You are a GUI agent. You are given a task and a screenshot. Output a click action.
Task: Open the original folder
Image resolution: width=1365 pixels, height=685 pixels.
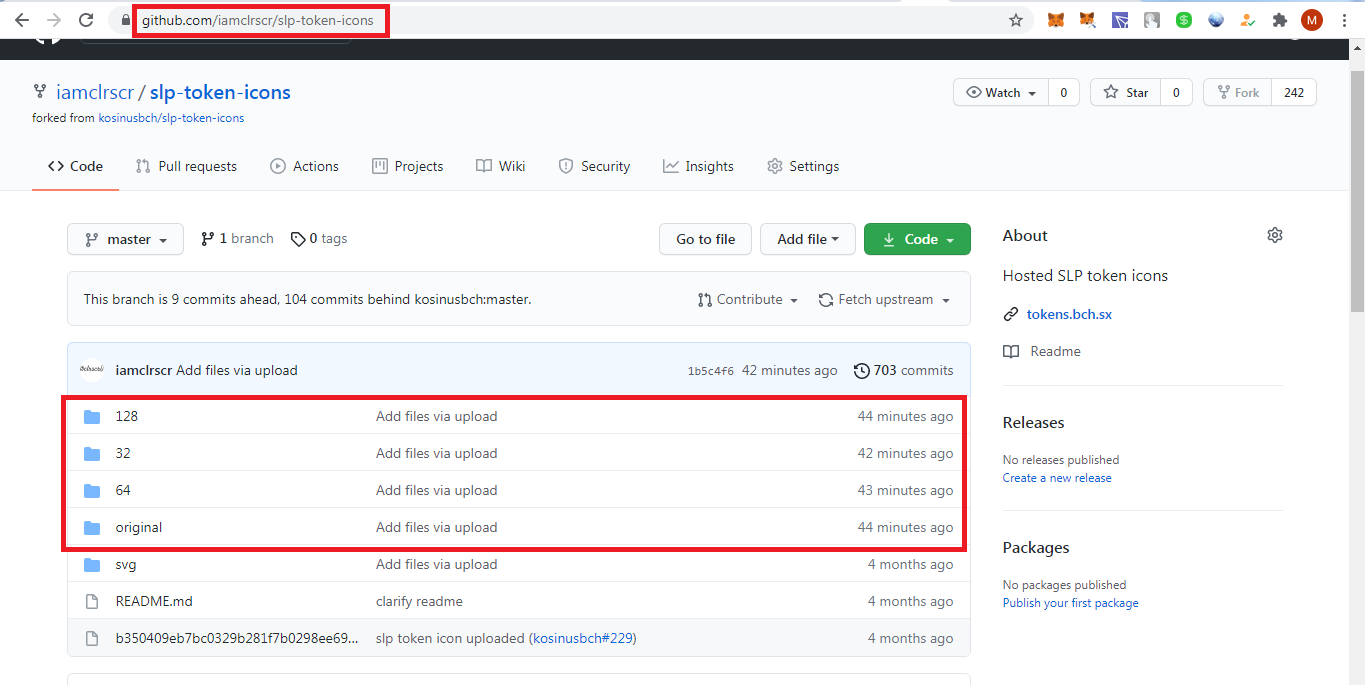tap(138, 527)
